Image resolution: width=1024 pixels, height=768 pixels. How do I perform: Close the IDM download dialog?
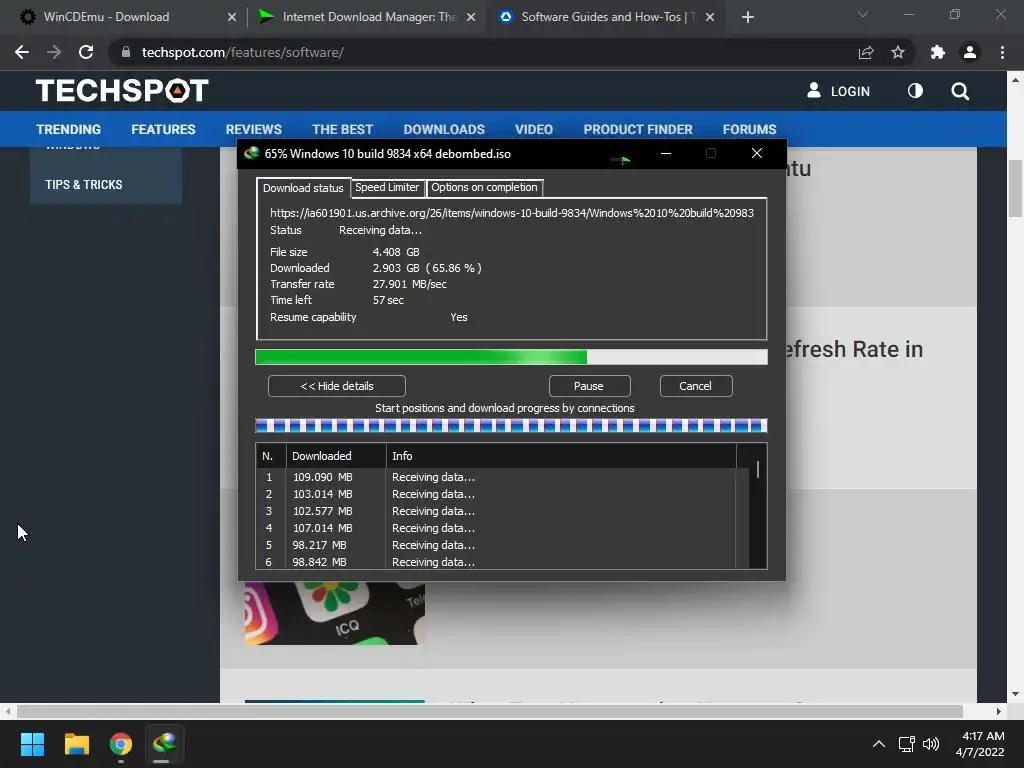[757, 153]
